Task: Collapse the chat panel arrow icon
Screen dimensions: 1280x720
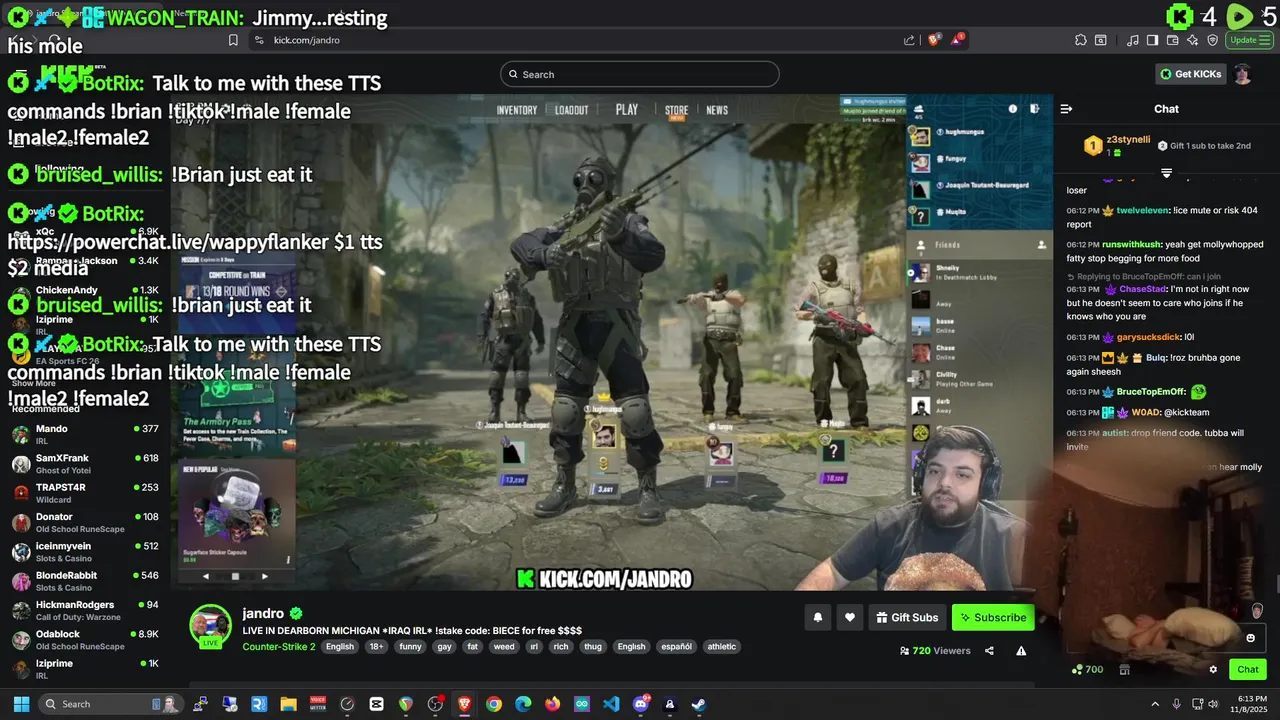Action: pyautogui.click(x=1066, y=109)
